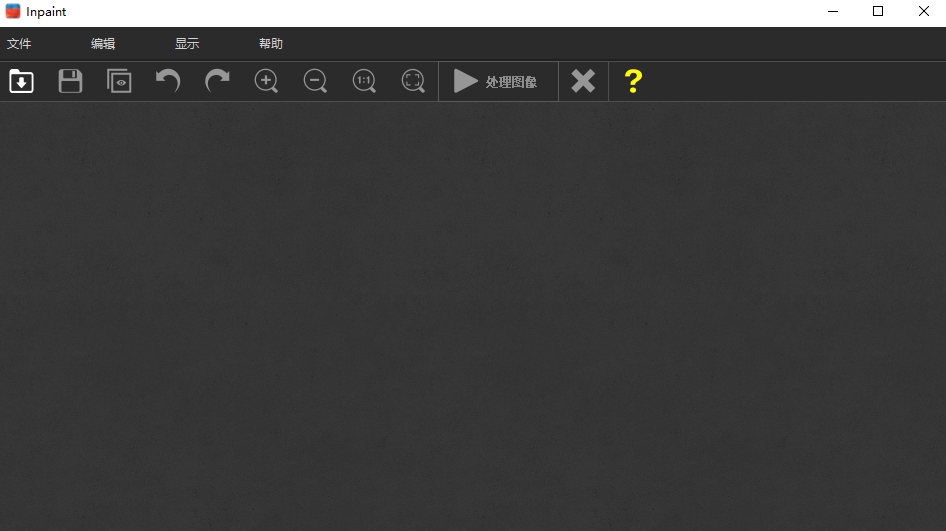Click the Inpaint app icon in title bar

tap(13, 11)
